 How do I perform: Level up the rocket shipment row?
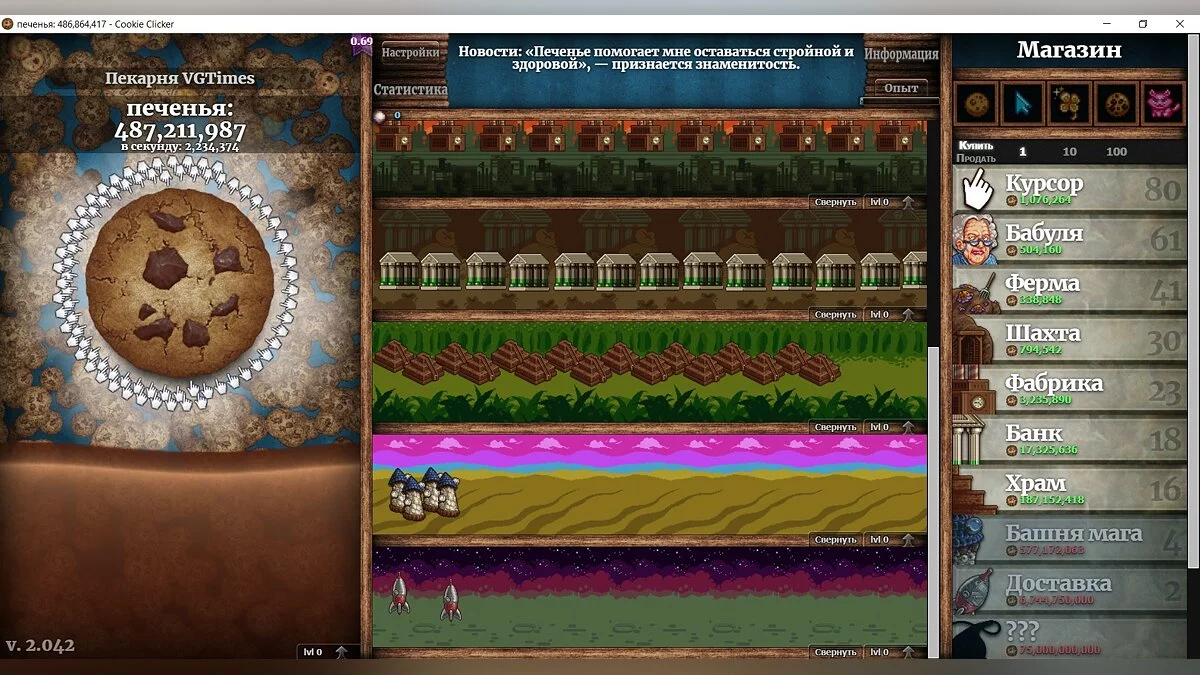(x=895, y=652)
